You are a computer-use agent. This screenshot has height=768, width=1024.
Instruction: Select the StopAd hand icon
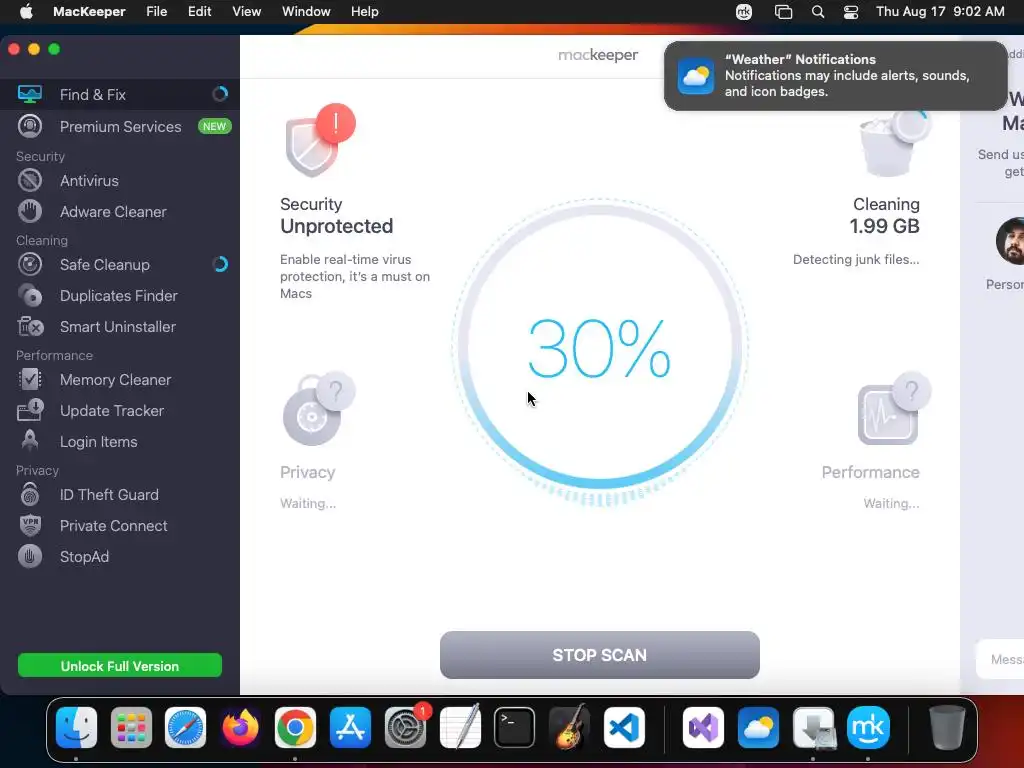tap(30, 556)
